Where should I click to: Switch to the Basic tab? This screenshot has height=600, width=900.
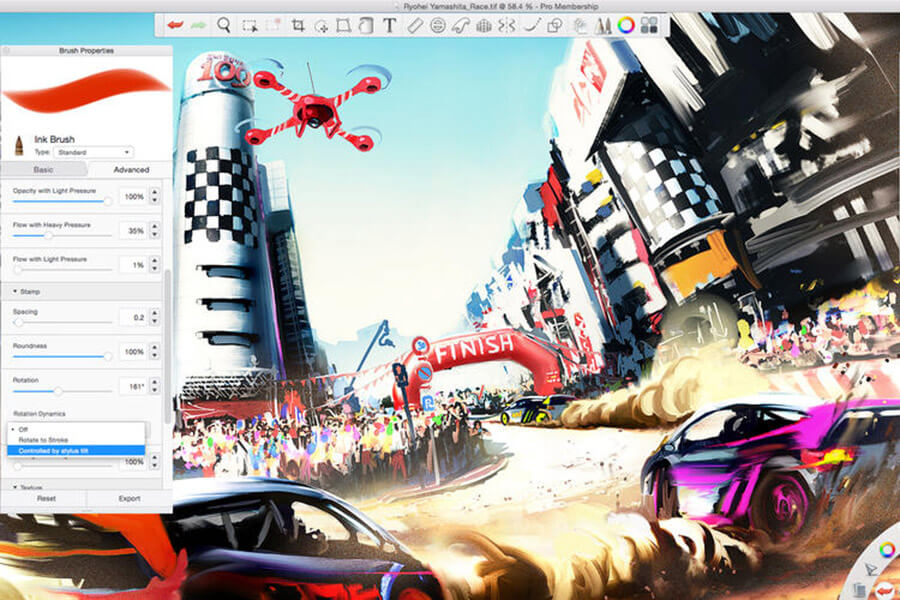click(44, 169)
